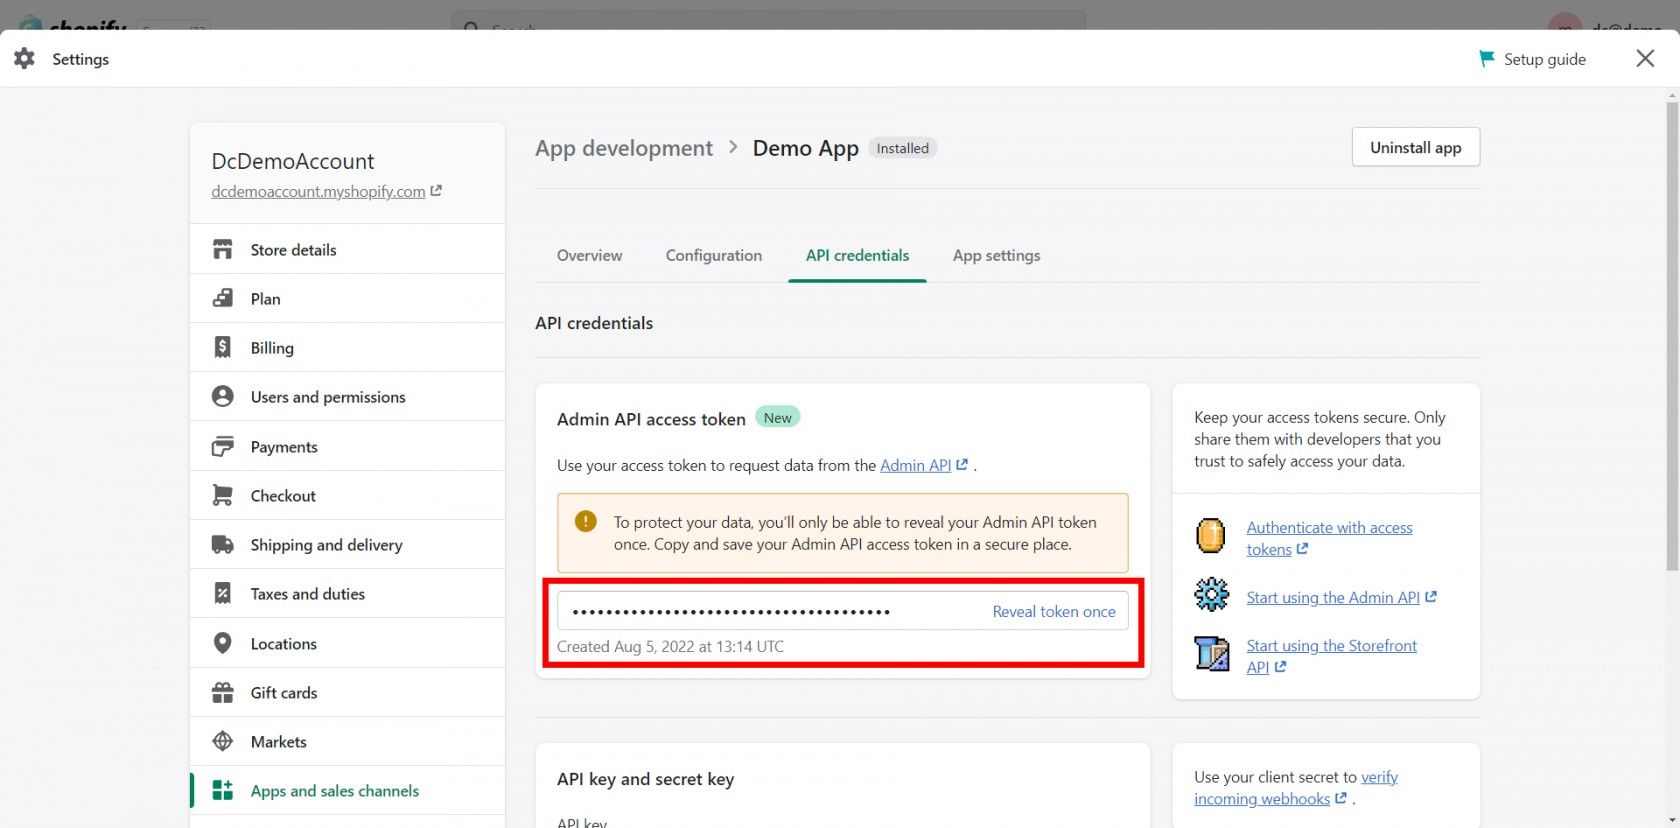Click the Locations pin icon
The width and height of the screenshot is (1680, 828).
(223, 643)
